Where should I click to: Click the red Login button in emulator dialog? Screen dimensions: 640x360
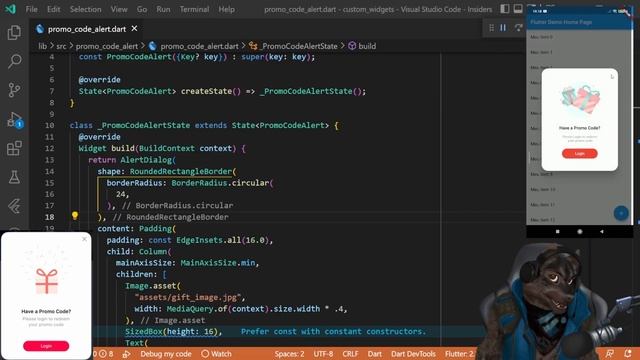click(580, 153)
